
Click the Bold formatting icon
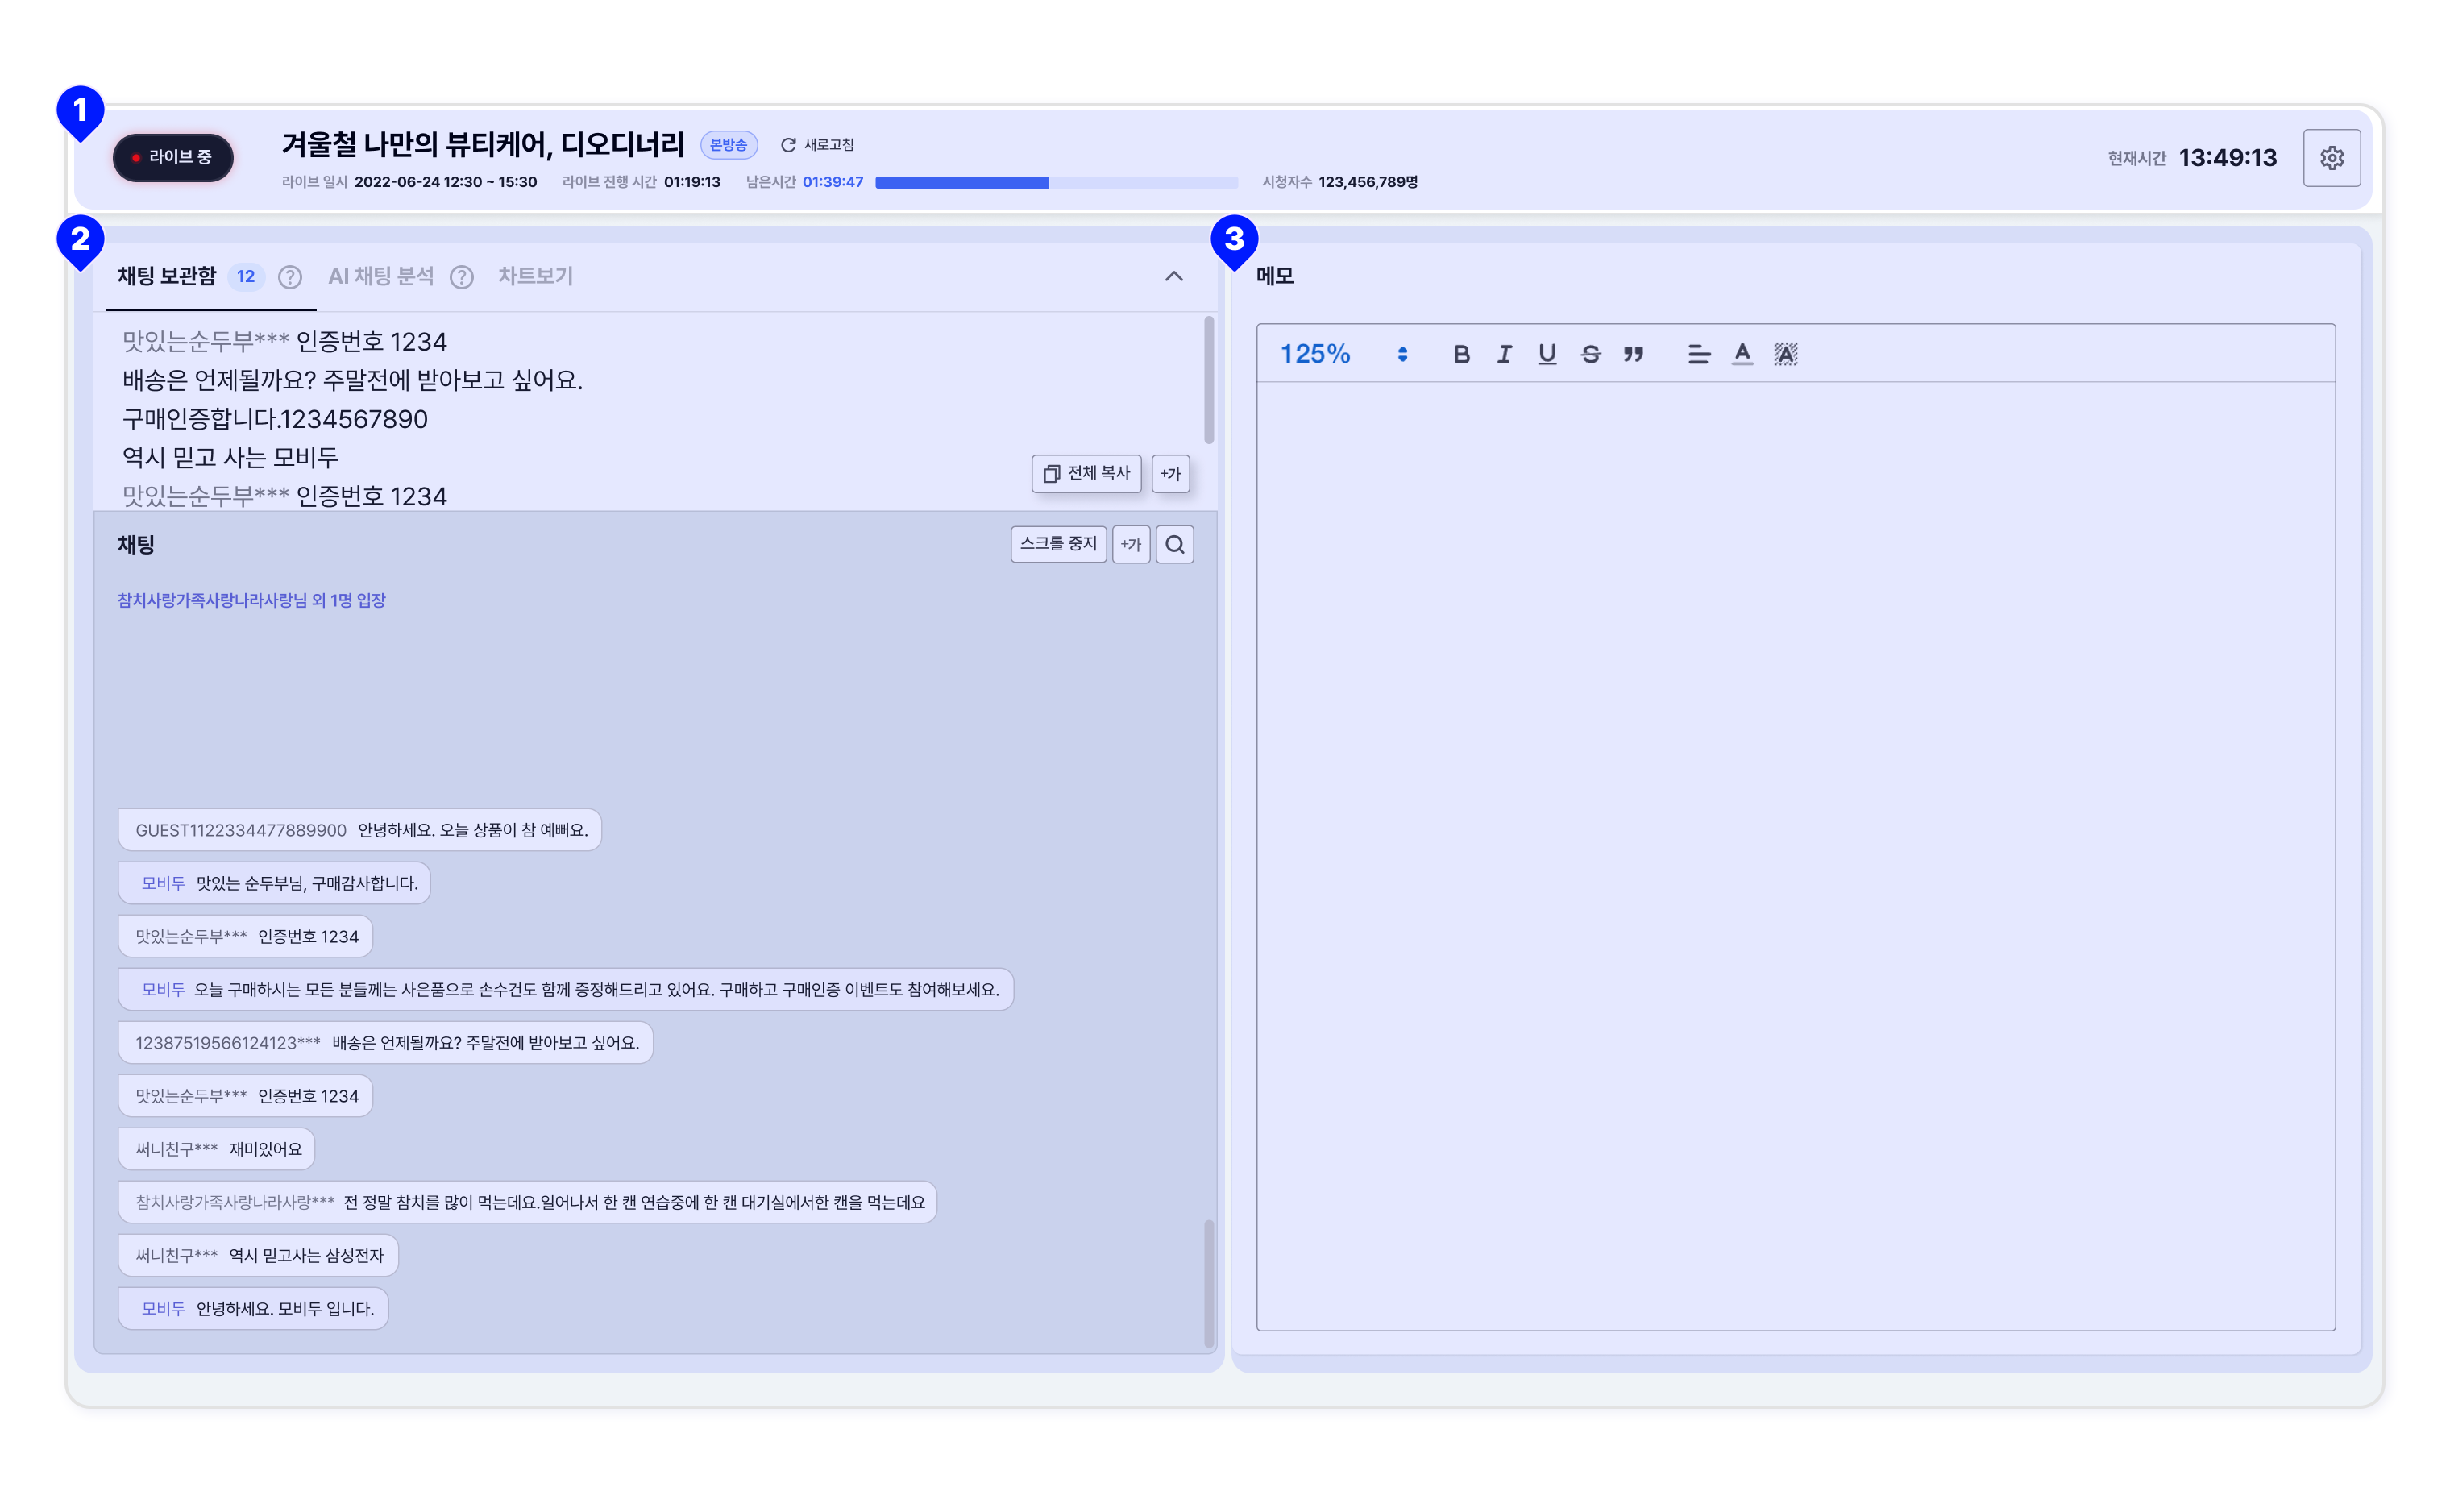pyautogui.click(x=1461, y=354)
